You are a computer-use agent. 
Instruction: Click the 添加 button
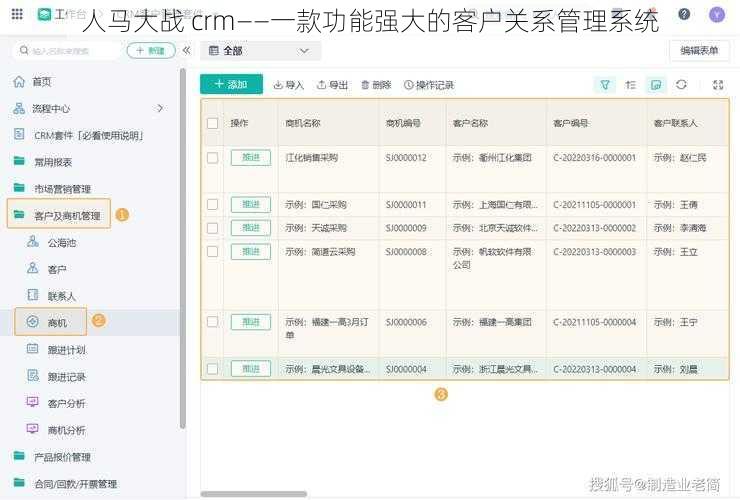click(x=231, y=85)
